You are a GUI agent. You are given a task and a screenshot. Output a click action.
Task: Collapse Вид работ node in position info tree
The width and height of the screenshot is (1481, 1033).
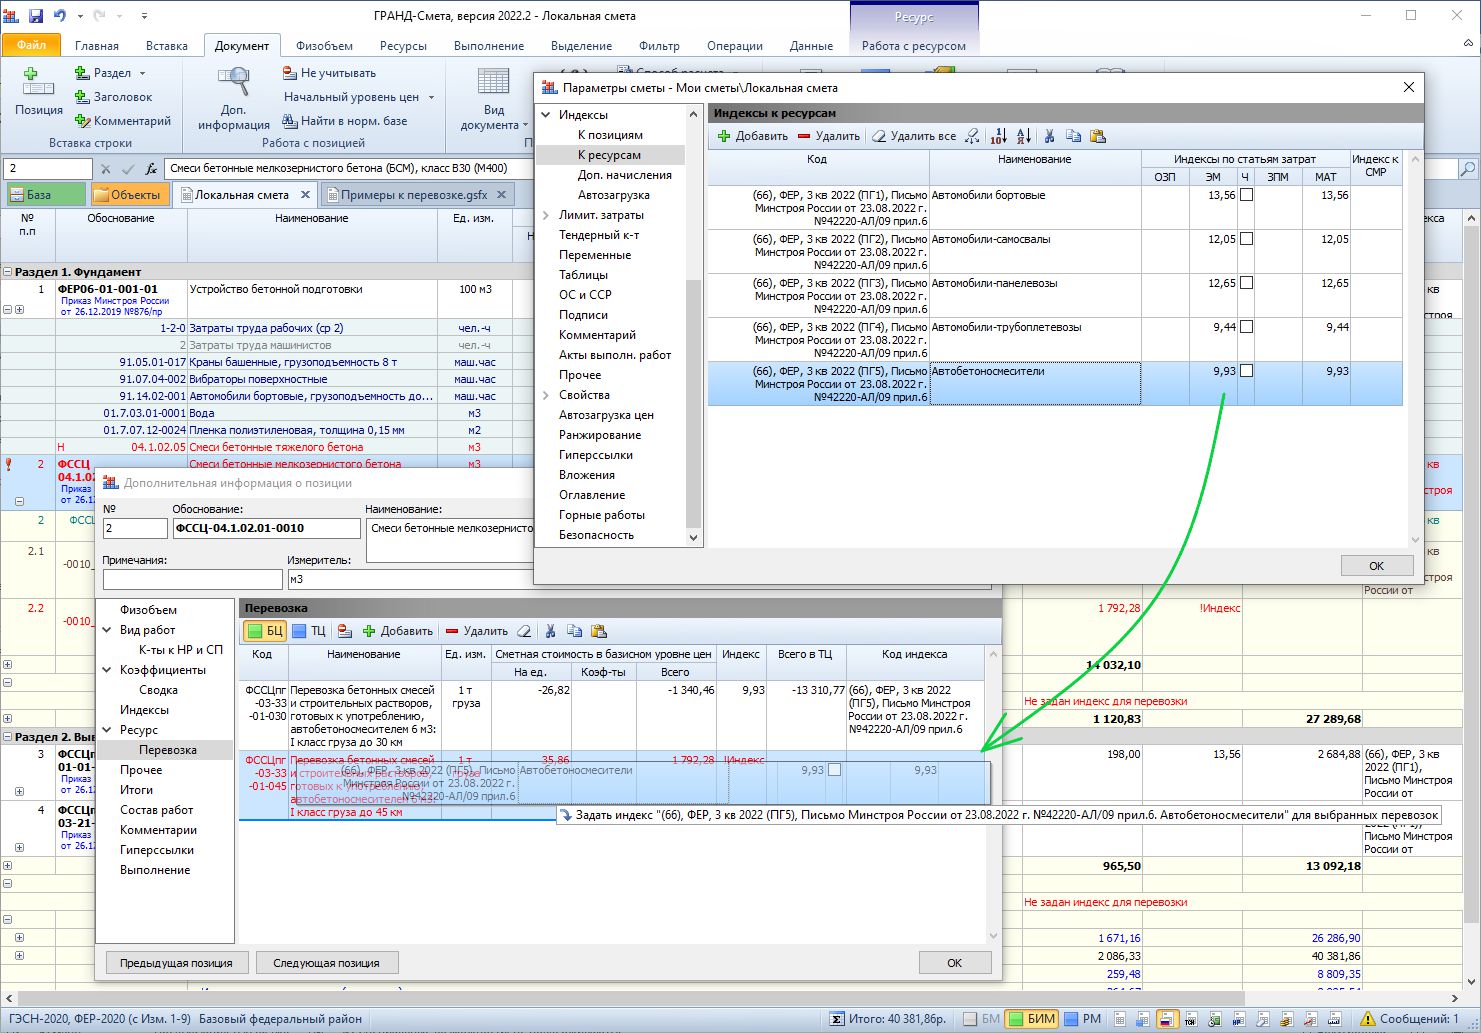(x=107, y=630)
